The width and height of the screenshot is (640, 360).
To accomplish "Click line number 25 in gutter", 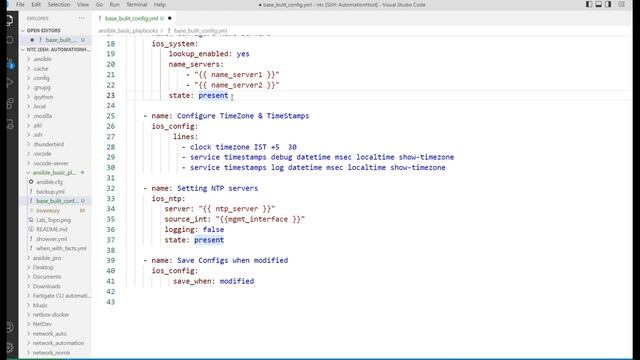I will pos(111,116).
